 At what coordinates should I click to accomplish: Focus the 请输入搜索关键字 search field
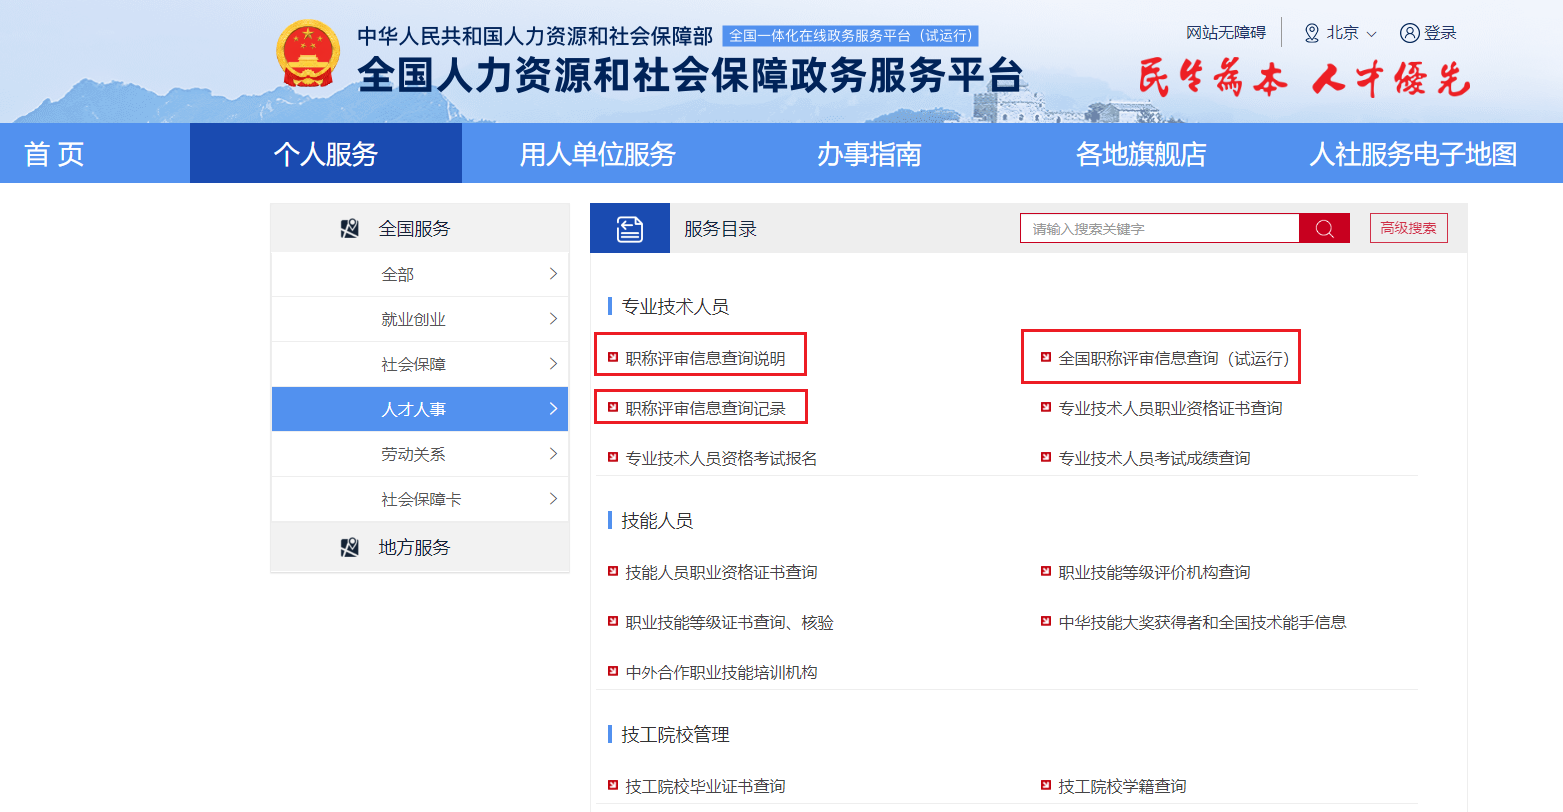click(1160, 229)
